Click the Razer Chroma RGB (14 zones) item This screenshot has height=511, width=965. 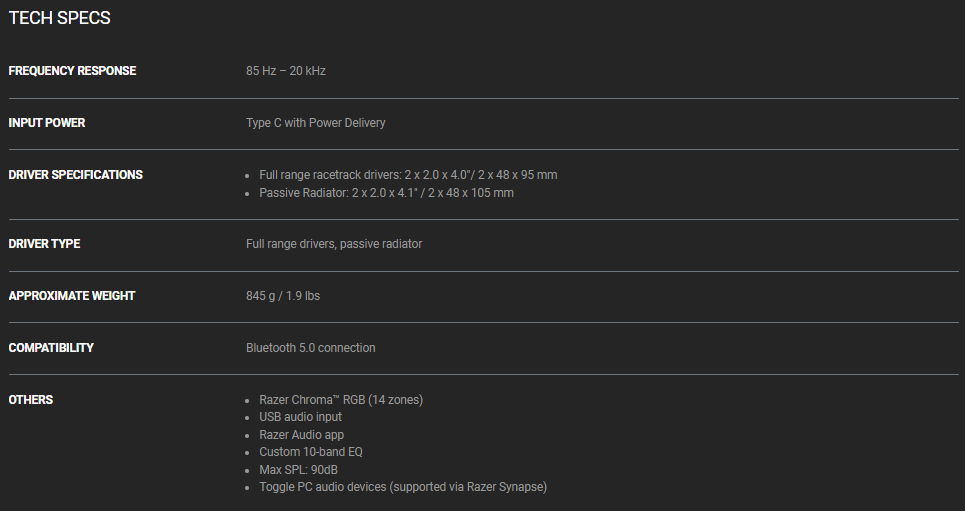coord(341,400)
